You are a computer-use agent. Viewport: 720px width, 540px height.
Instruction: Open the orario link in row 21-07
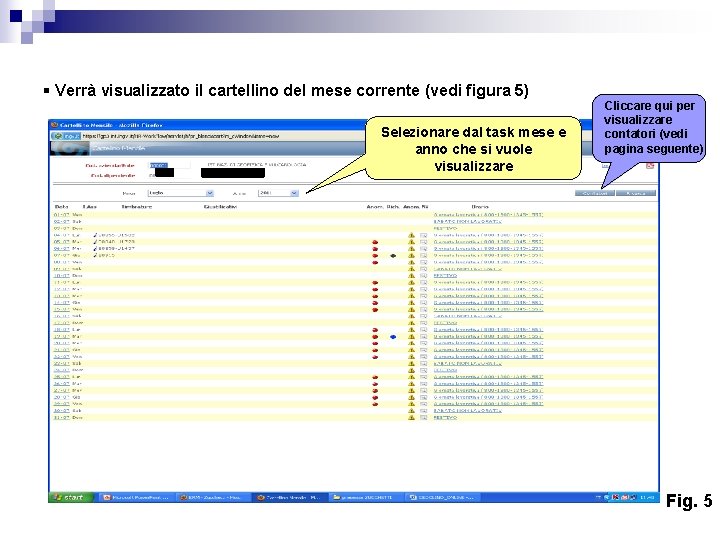tap(488, 350)
